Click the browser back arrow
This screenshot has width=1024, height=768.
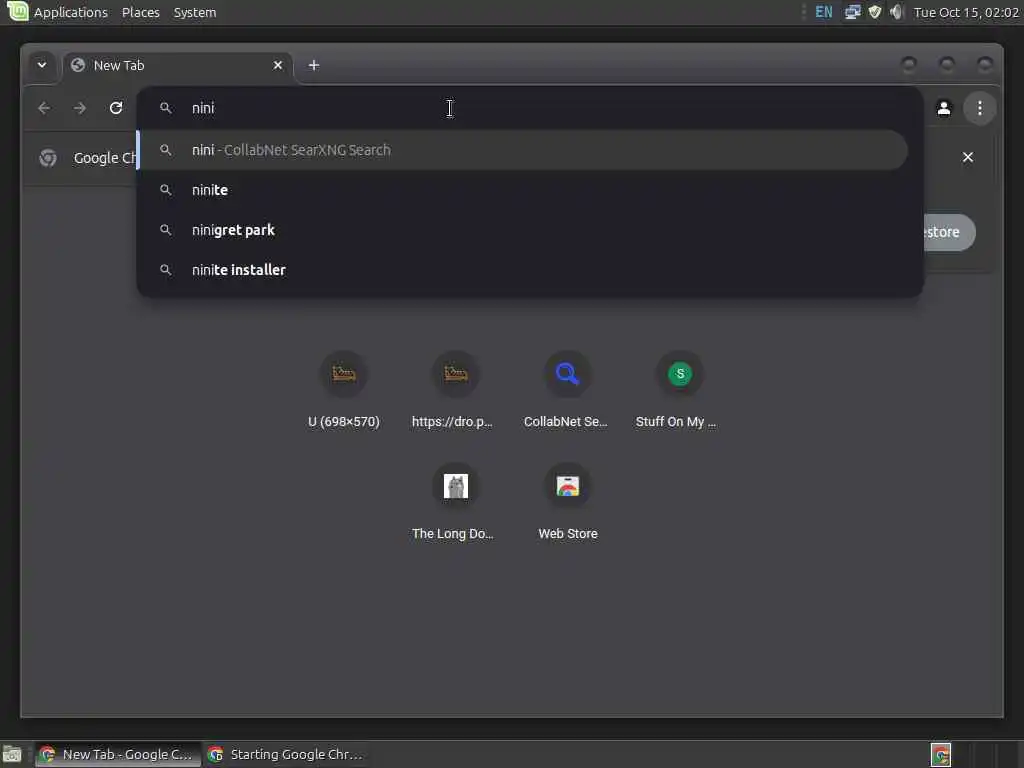click(44, 108)
